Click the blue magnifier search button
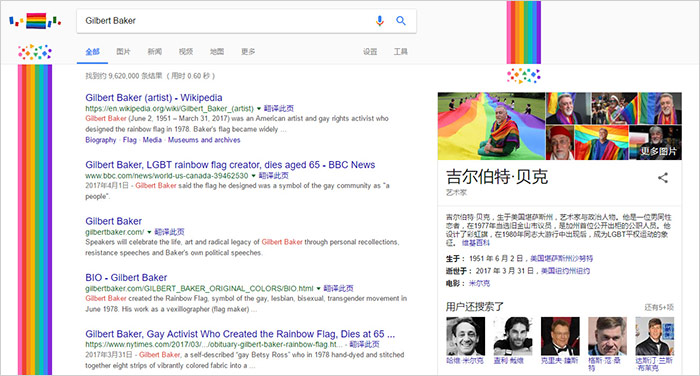 401,21
